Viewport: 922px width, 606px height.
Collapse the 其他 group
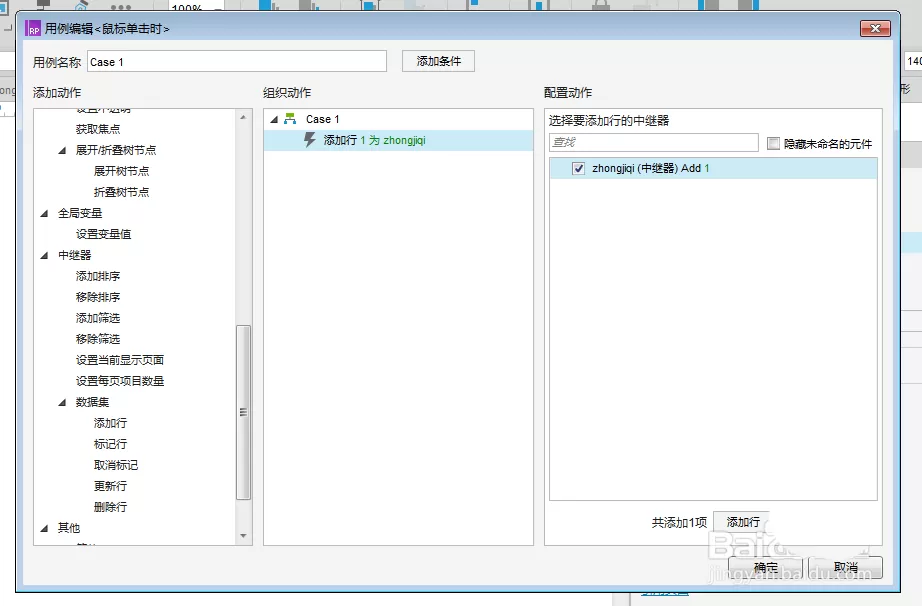point(44,528)
